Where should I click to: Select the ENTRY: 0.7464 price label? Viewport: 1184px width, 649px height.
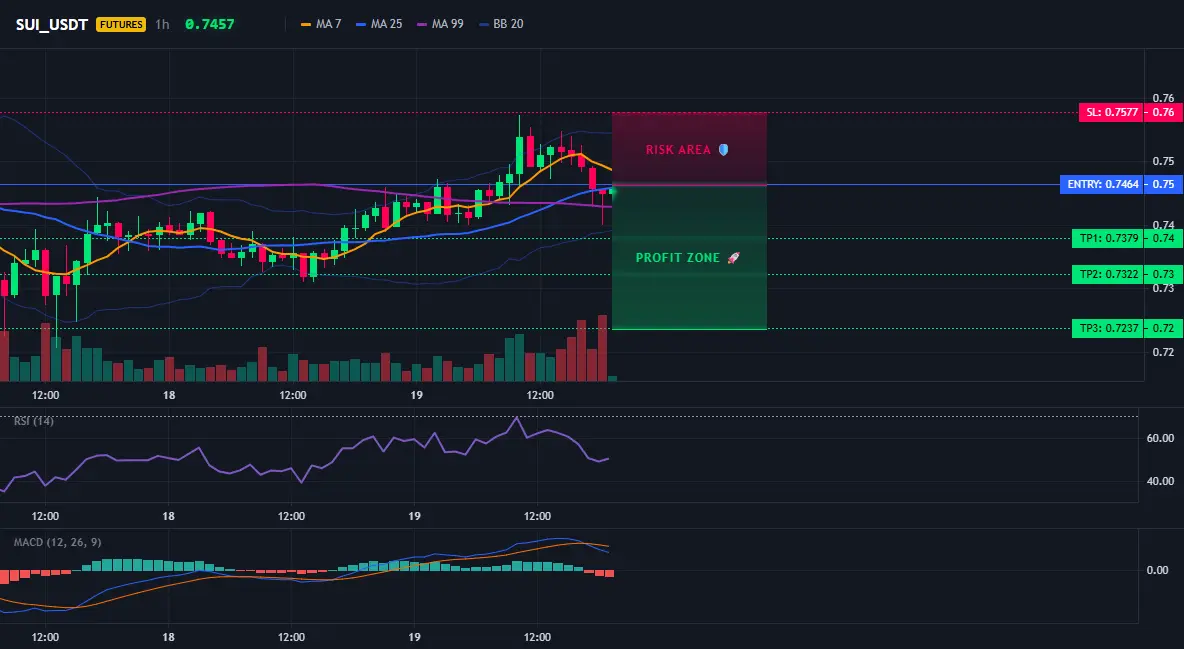tap(1102, 184)
